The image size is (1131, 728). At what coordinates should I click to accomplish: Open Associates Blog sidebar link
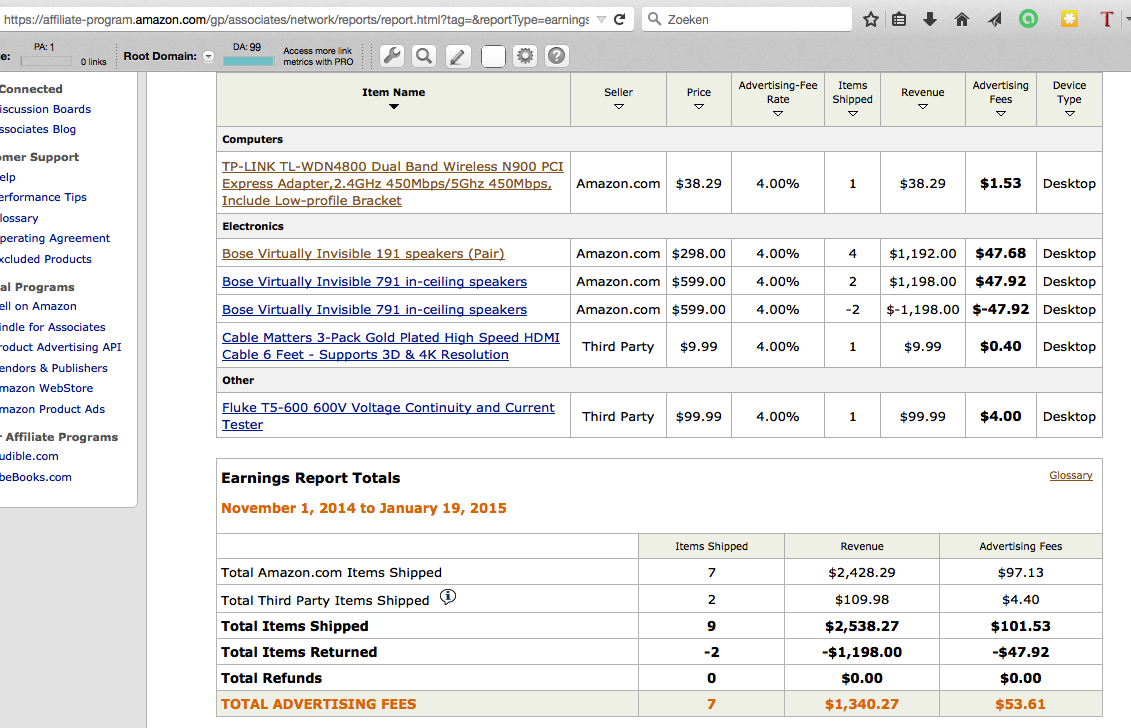click(x=38, y=129)
